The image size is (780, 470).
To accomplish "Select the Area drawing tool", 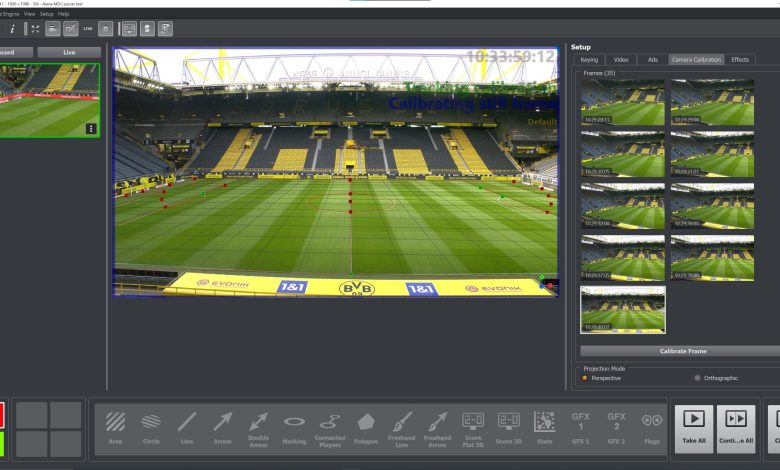I will click(116, 427).
